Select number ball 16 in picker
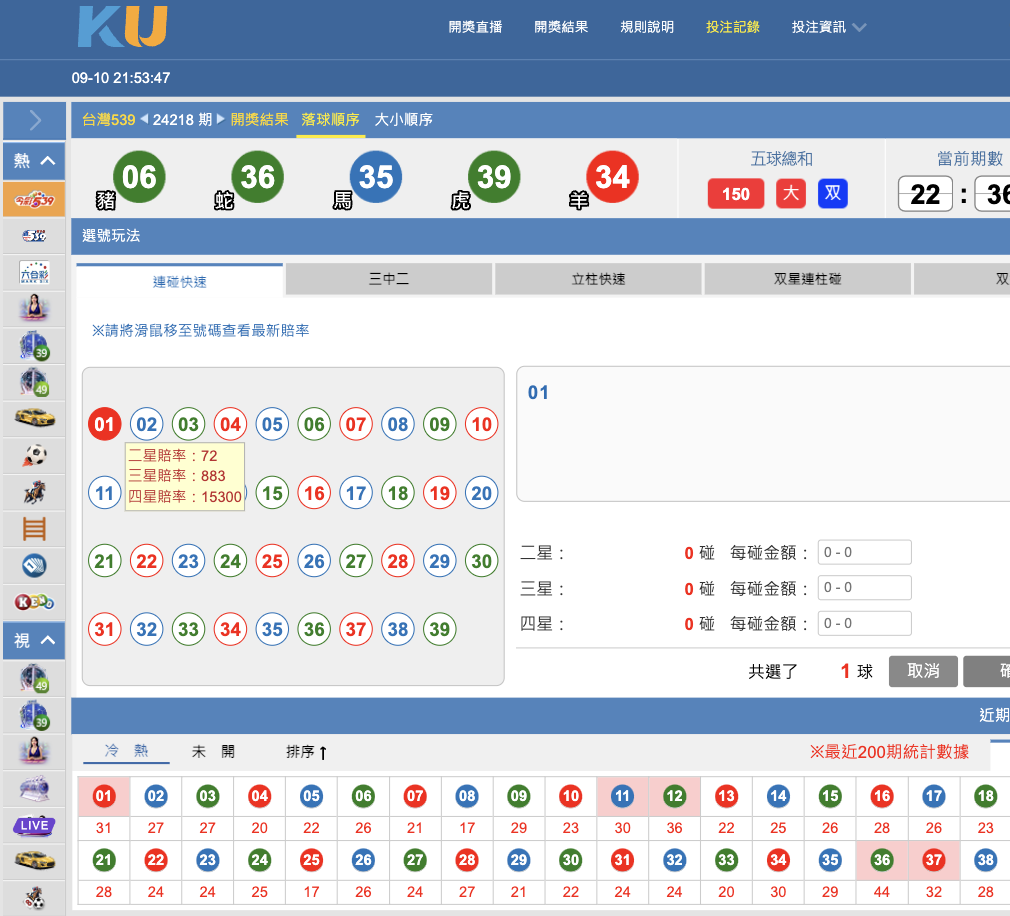Screen dimensions: 1010x916 tap(314, 493)
